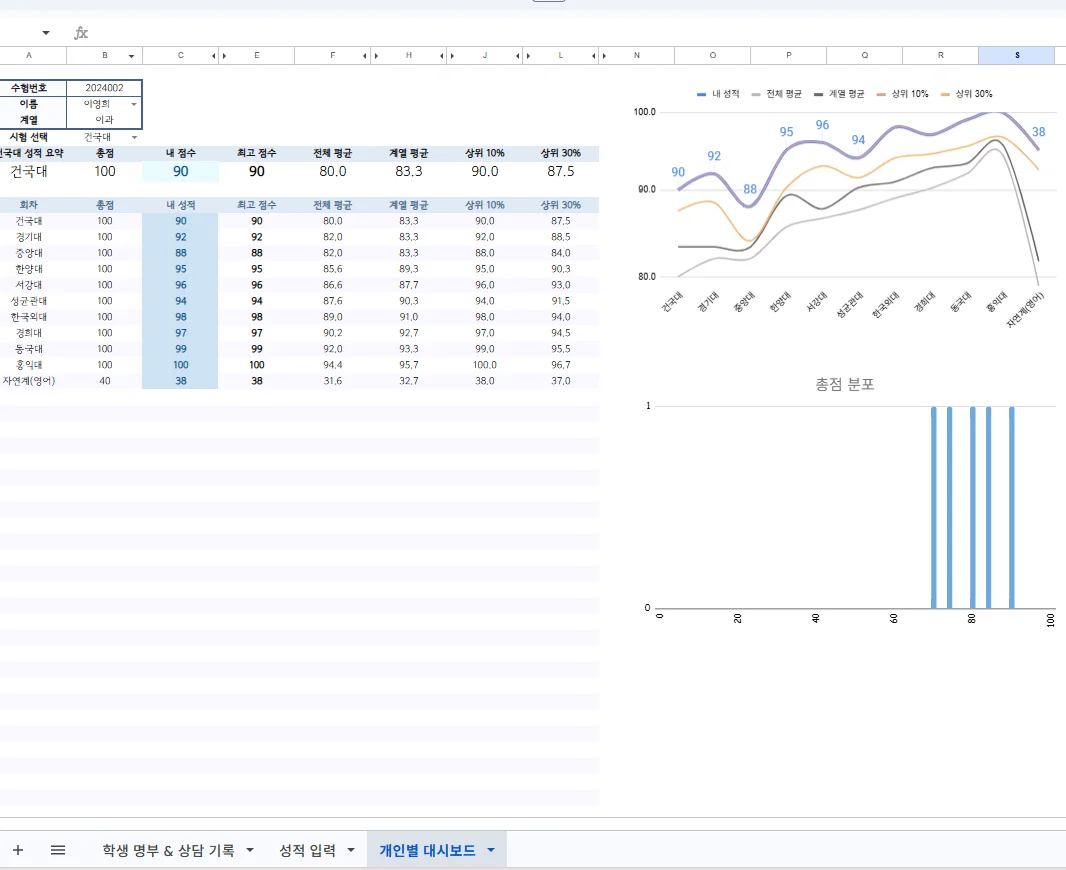Image resolution: width=1066 pixels, height=870 pixels.
Task: Select the 경기대 row label
Action: click(x=29, y=237)
